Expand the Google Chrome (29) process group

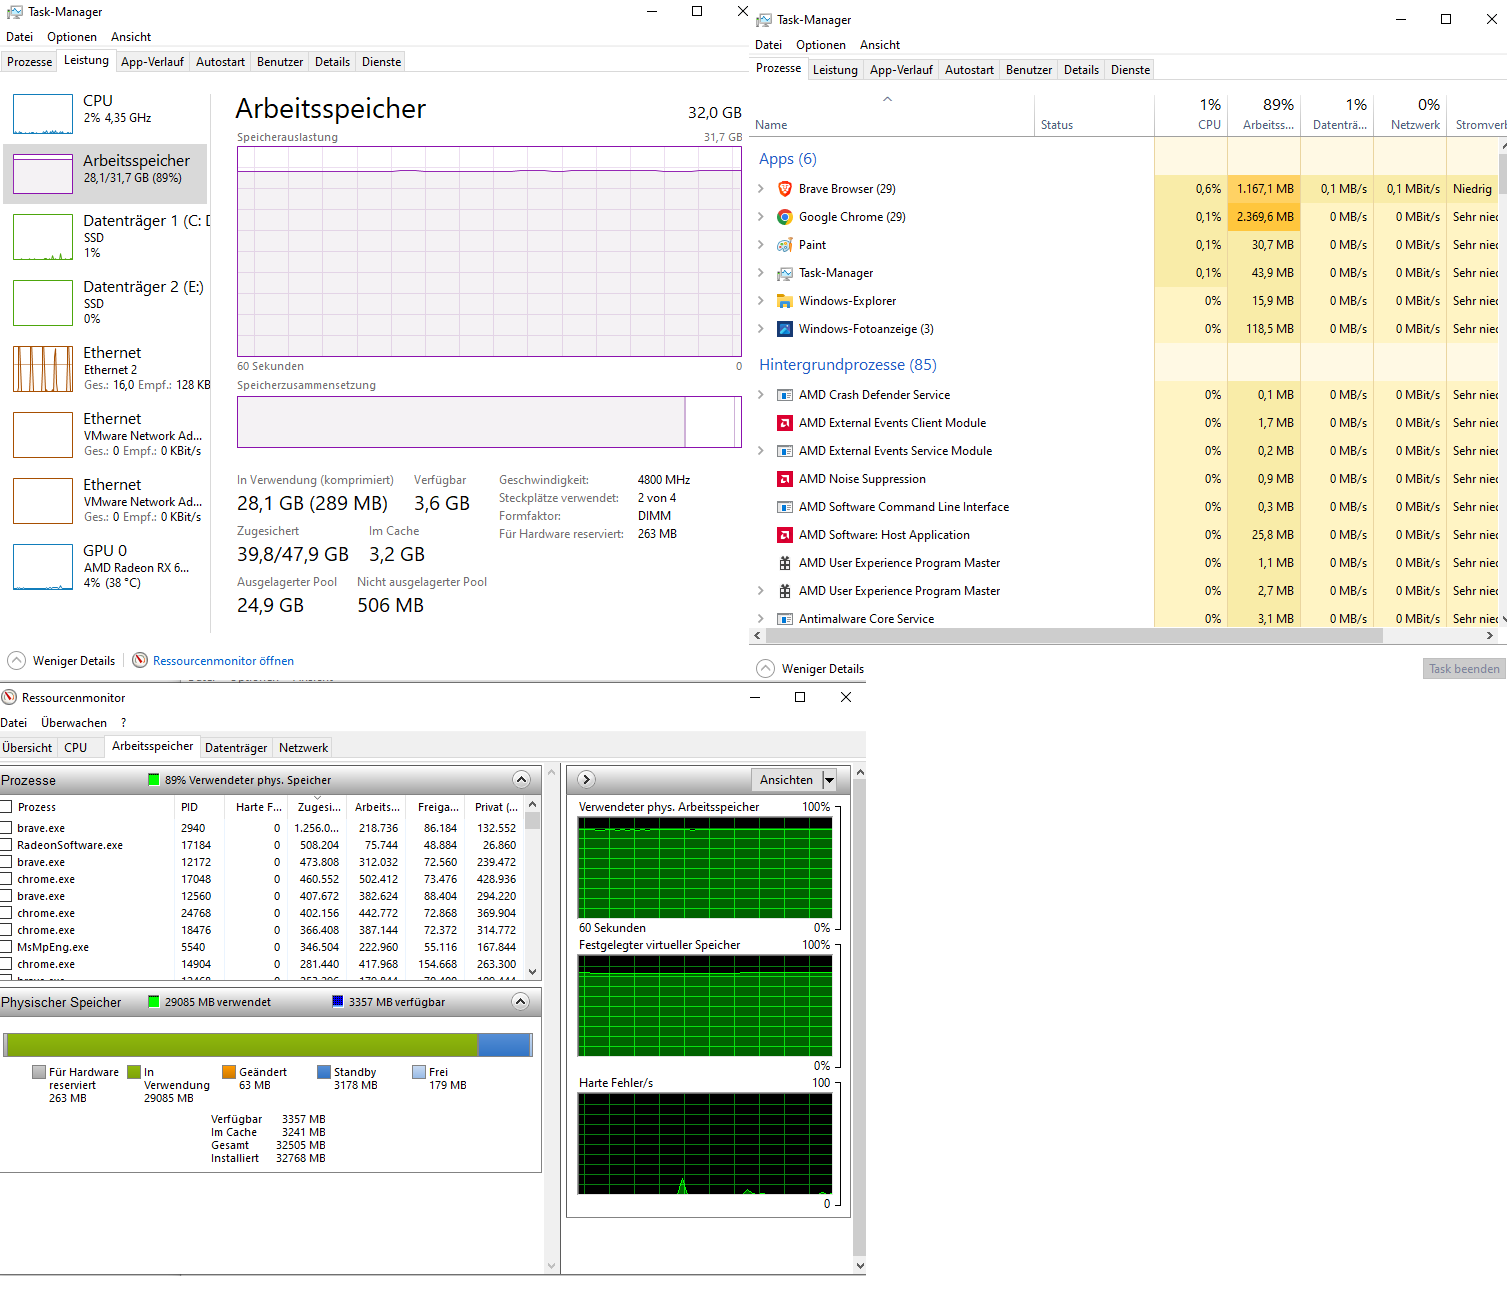(x=761, y=217)
